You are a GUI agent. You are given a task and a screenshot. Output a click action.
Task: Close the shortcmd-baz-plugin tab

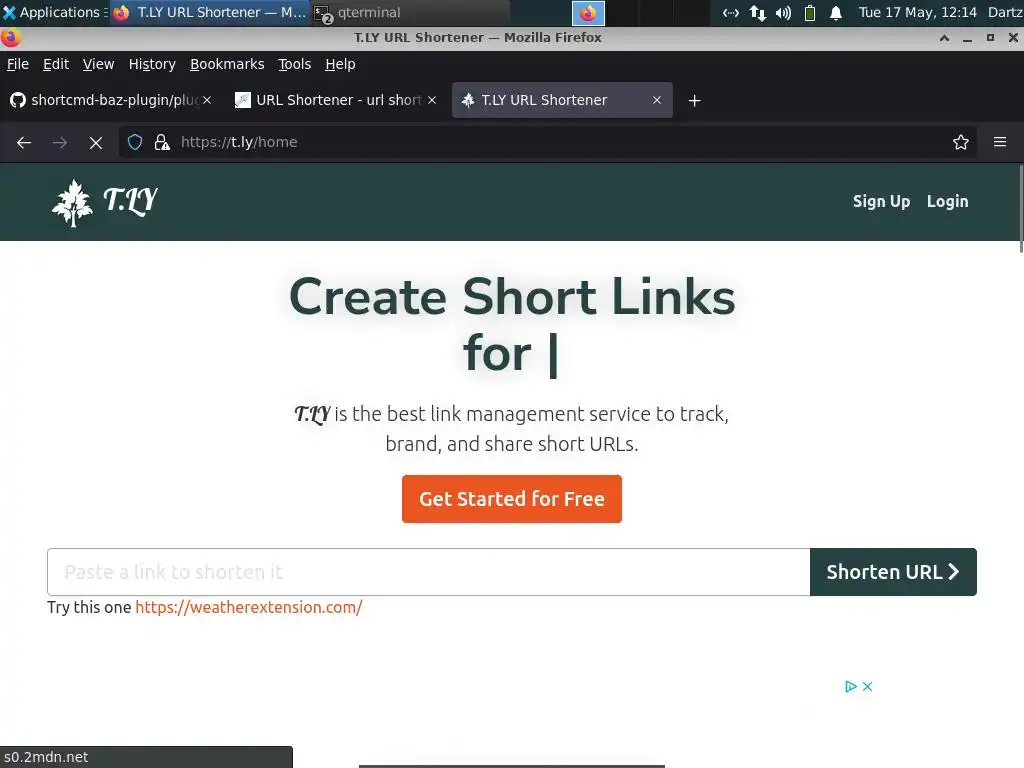[x=207, y=100]
